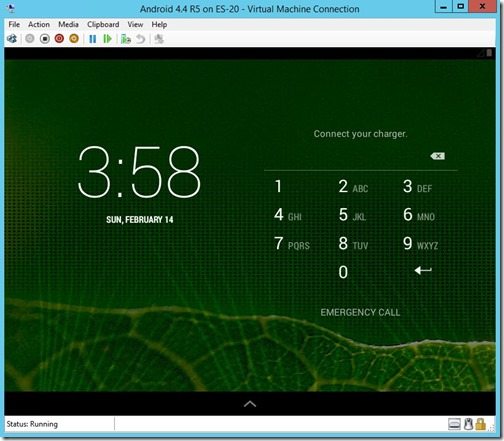504x441 pixels.
Task: Click the padlock icon in status bar
Action: click(480, 424)
